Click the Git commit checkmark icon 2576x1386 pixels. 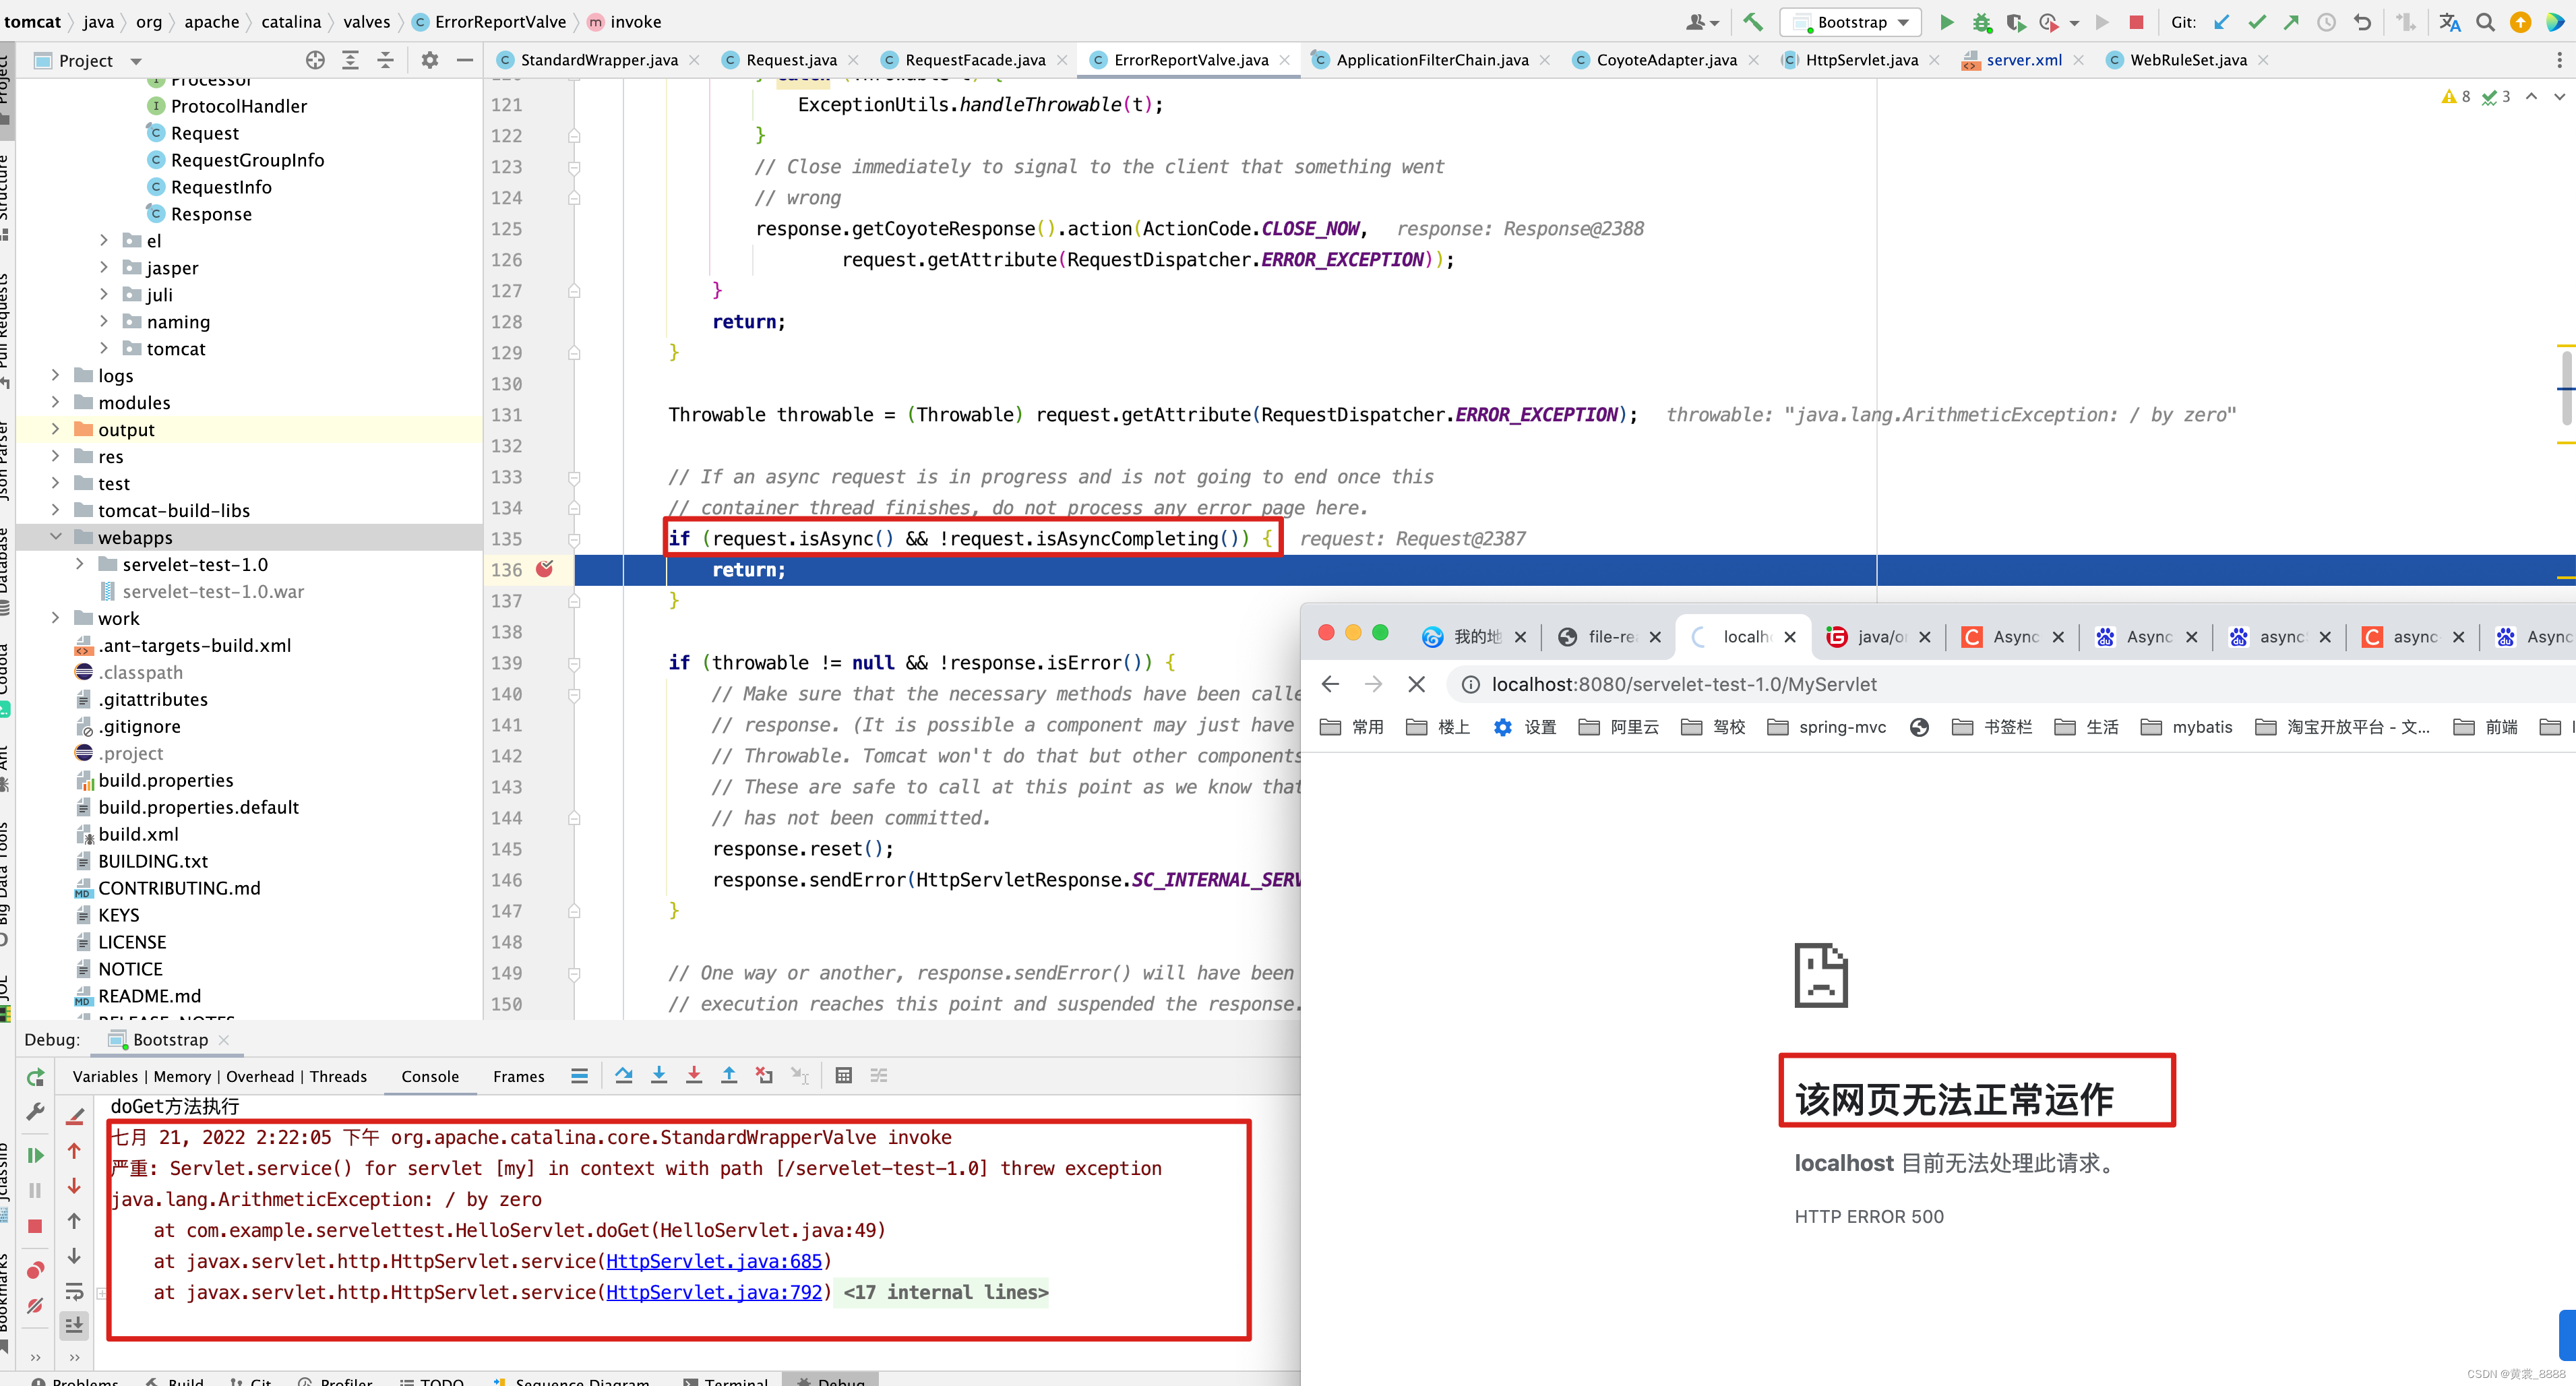point(2257,22)
